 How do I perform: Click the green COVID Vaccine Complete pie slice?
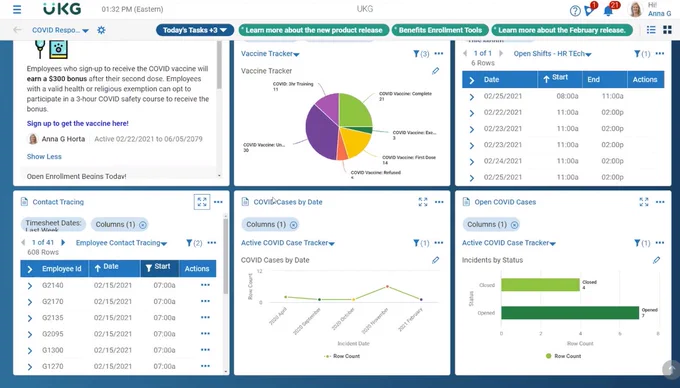354,110
